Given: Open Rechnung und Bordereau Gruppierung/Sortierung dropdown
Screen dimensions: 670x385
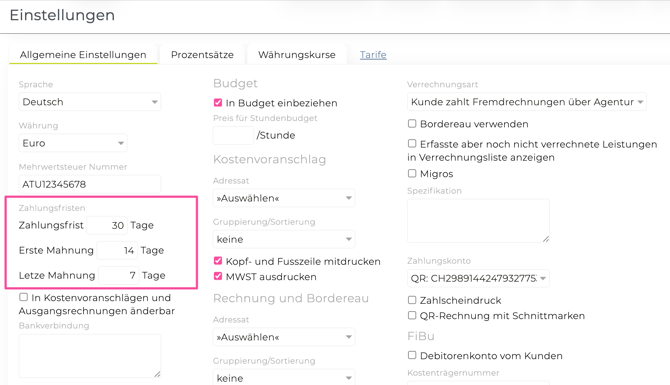Looking at the screenshot, I should (x=284, y=378).
